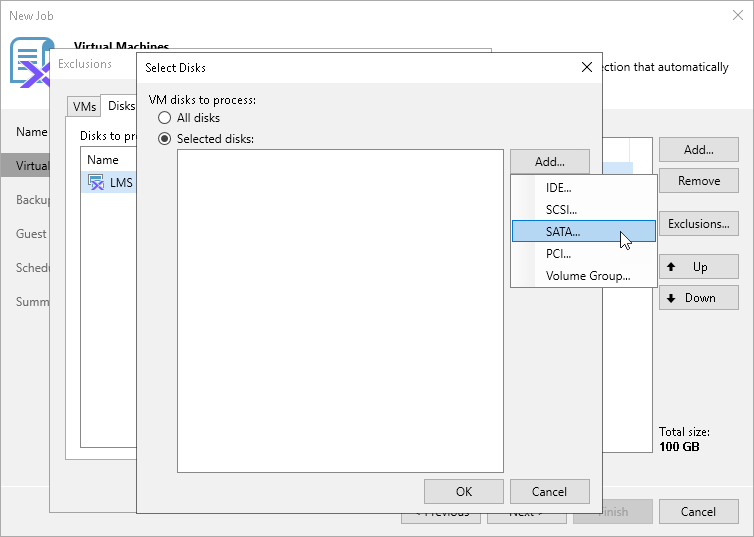The image size is (754, 537).
Task: Select PCI from the Add menu
Action: pyautogui.click(x=558, y=254)
